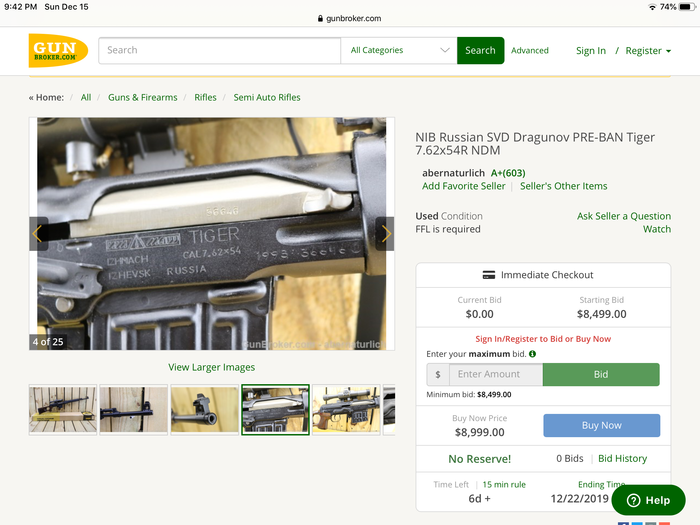Image resolution: width=700 pixels, height=525 pixels.
Task: Focus the Enter Amount bid field
Action: pos(495,374)
